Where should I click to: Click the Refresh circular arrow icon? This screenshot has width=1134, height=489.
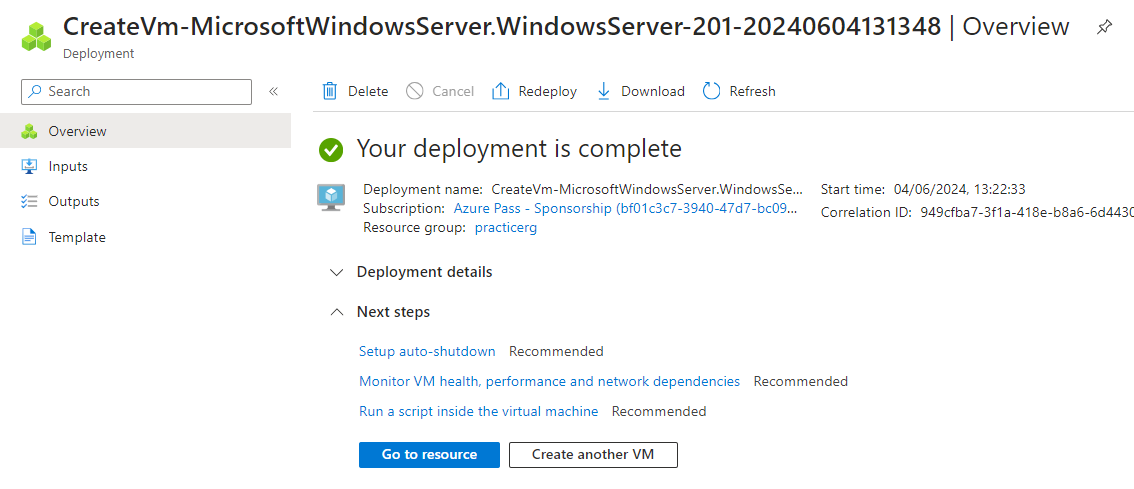tap(712, 91)
